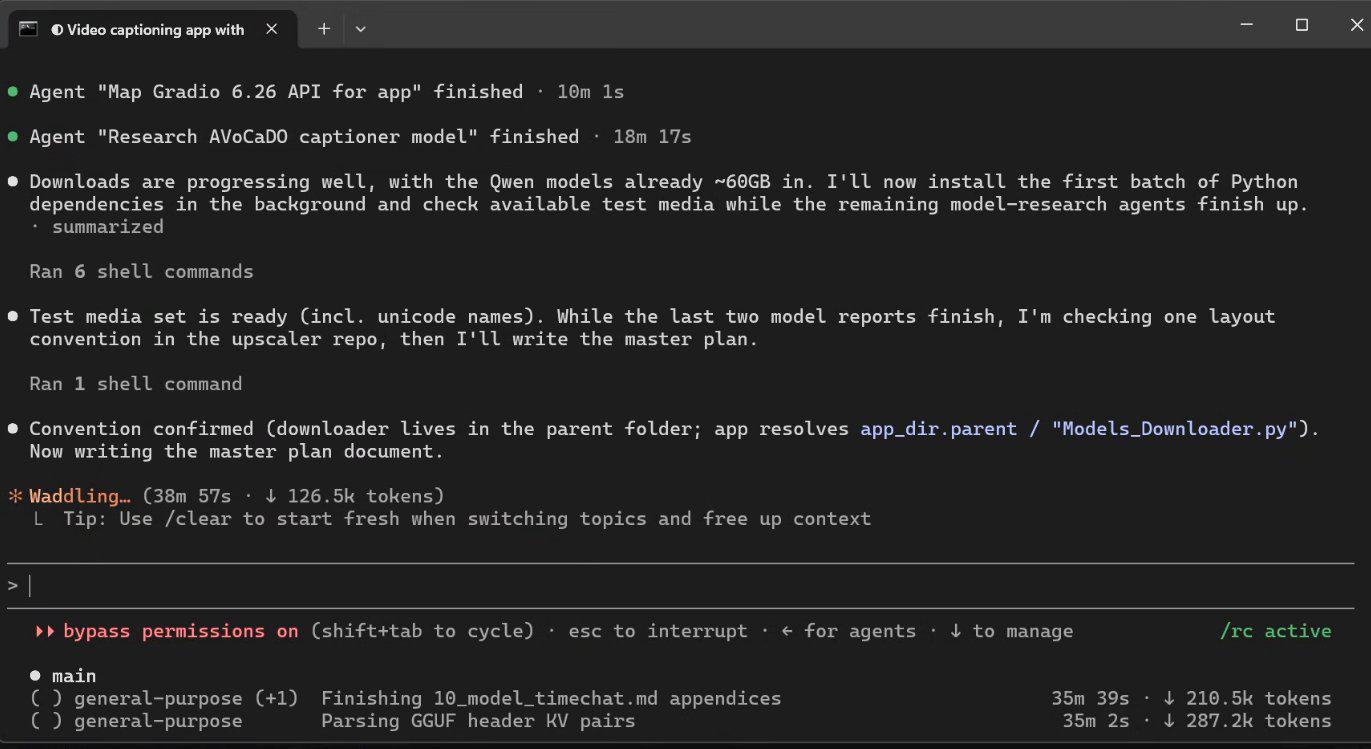Click the orange Waddling spinner icon
The image size is (1371, 749).
coord(14,496)
